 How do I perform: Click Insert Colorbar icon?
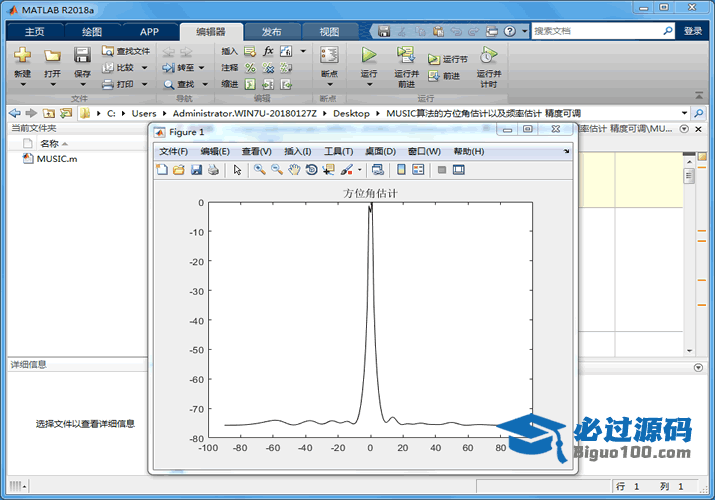401,170
